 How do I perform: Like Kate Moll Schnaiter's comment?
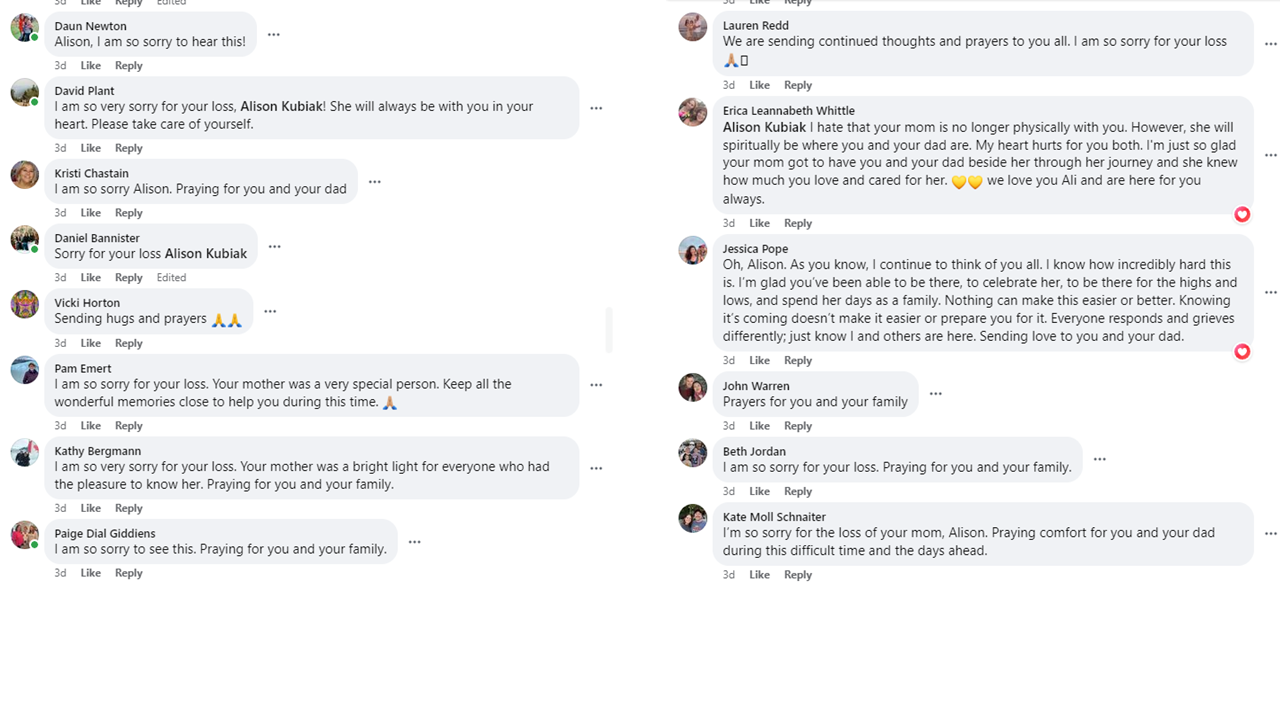pyautogui.click(x=760, y=575)
